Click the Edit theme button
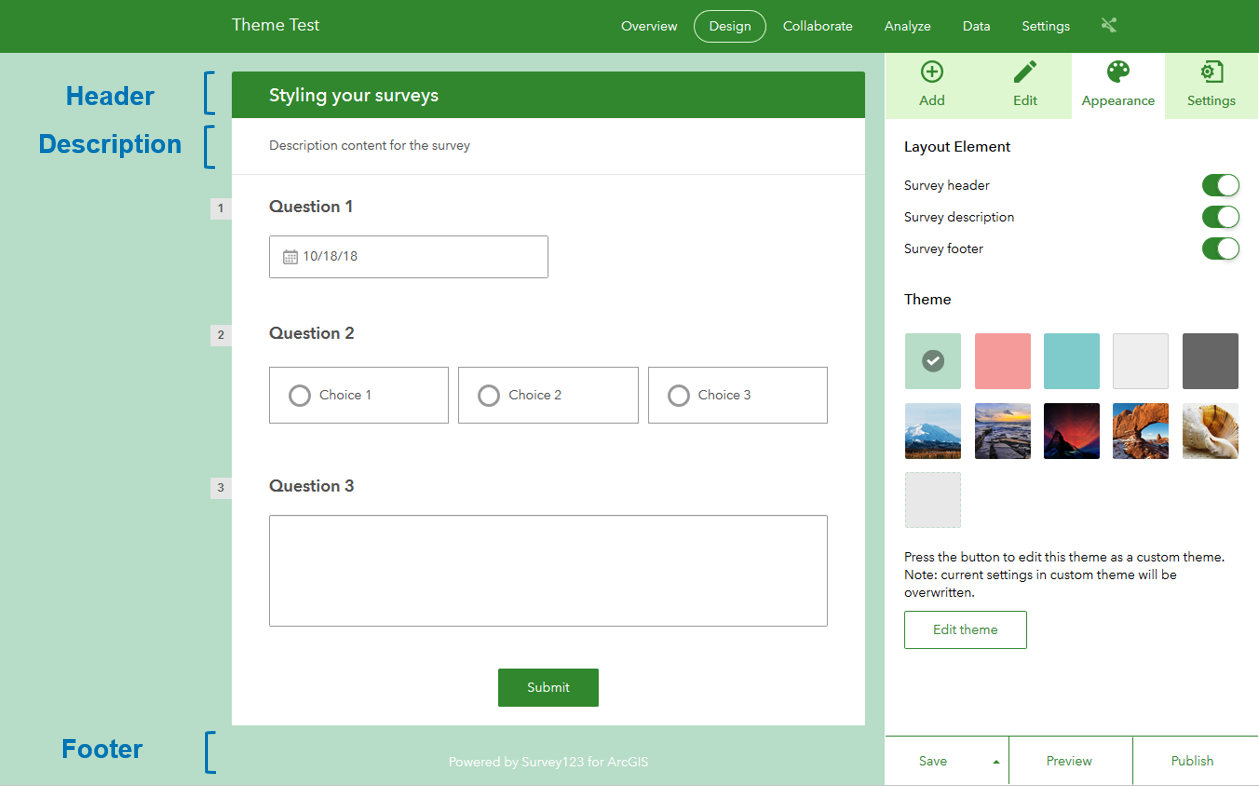The height and width of the screenshot is (786, 1259). [965, 630]
